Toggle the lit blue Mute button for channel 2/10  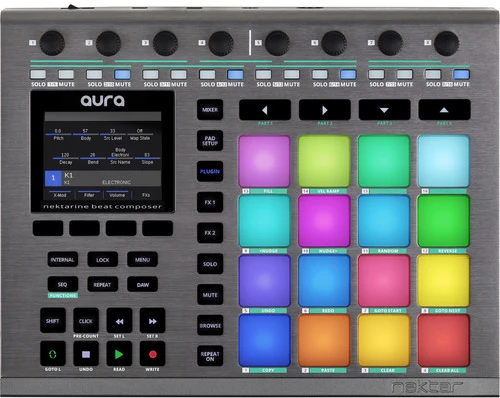[122, 74]
